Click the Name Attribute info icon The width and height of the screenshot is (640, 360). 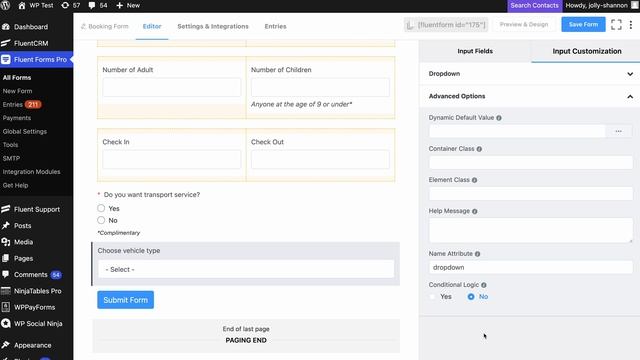tap(478, 254)
